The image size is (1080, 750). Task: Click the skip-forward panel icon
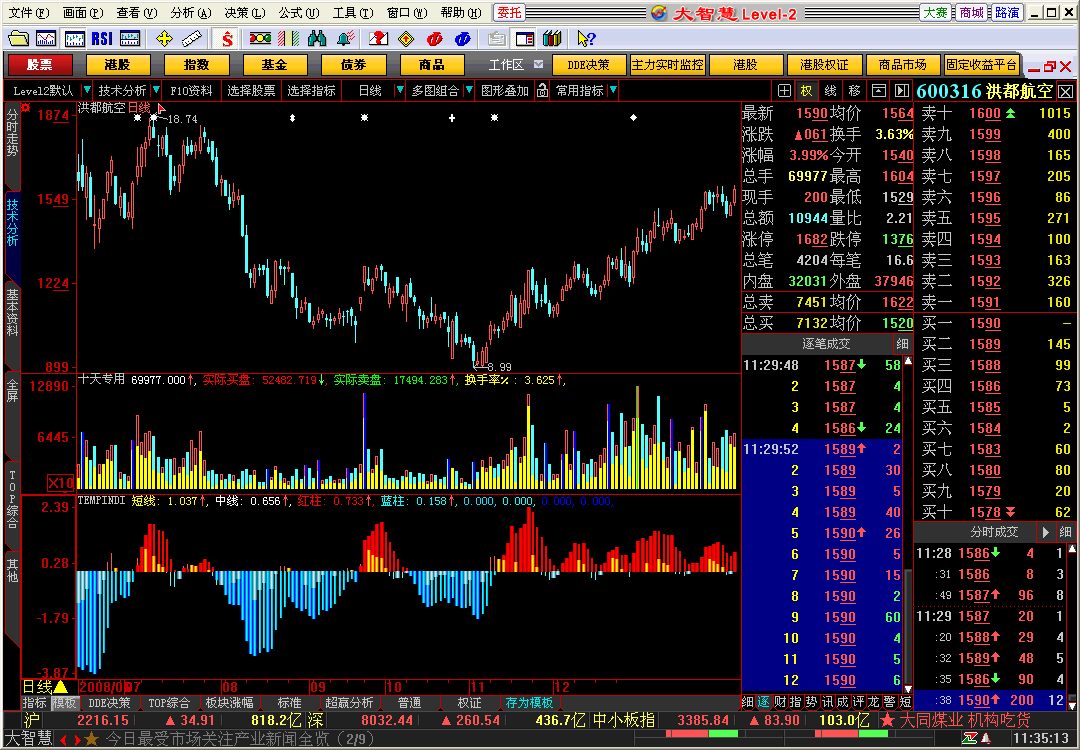coord(902,90)
